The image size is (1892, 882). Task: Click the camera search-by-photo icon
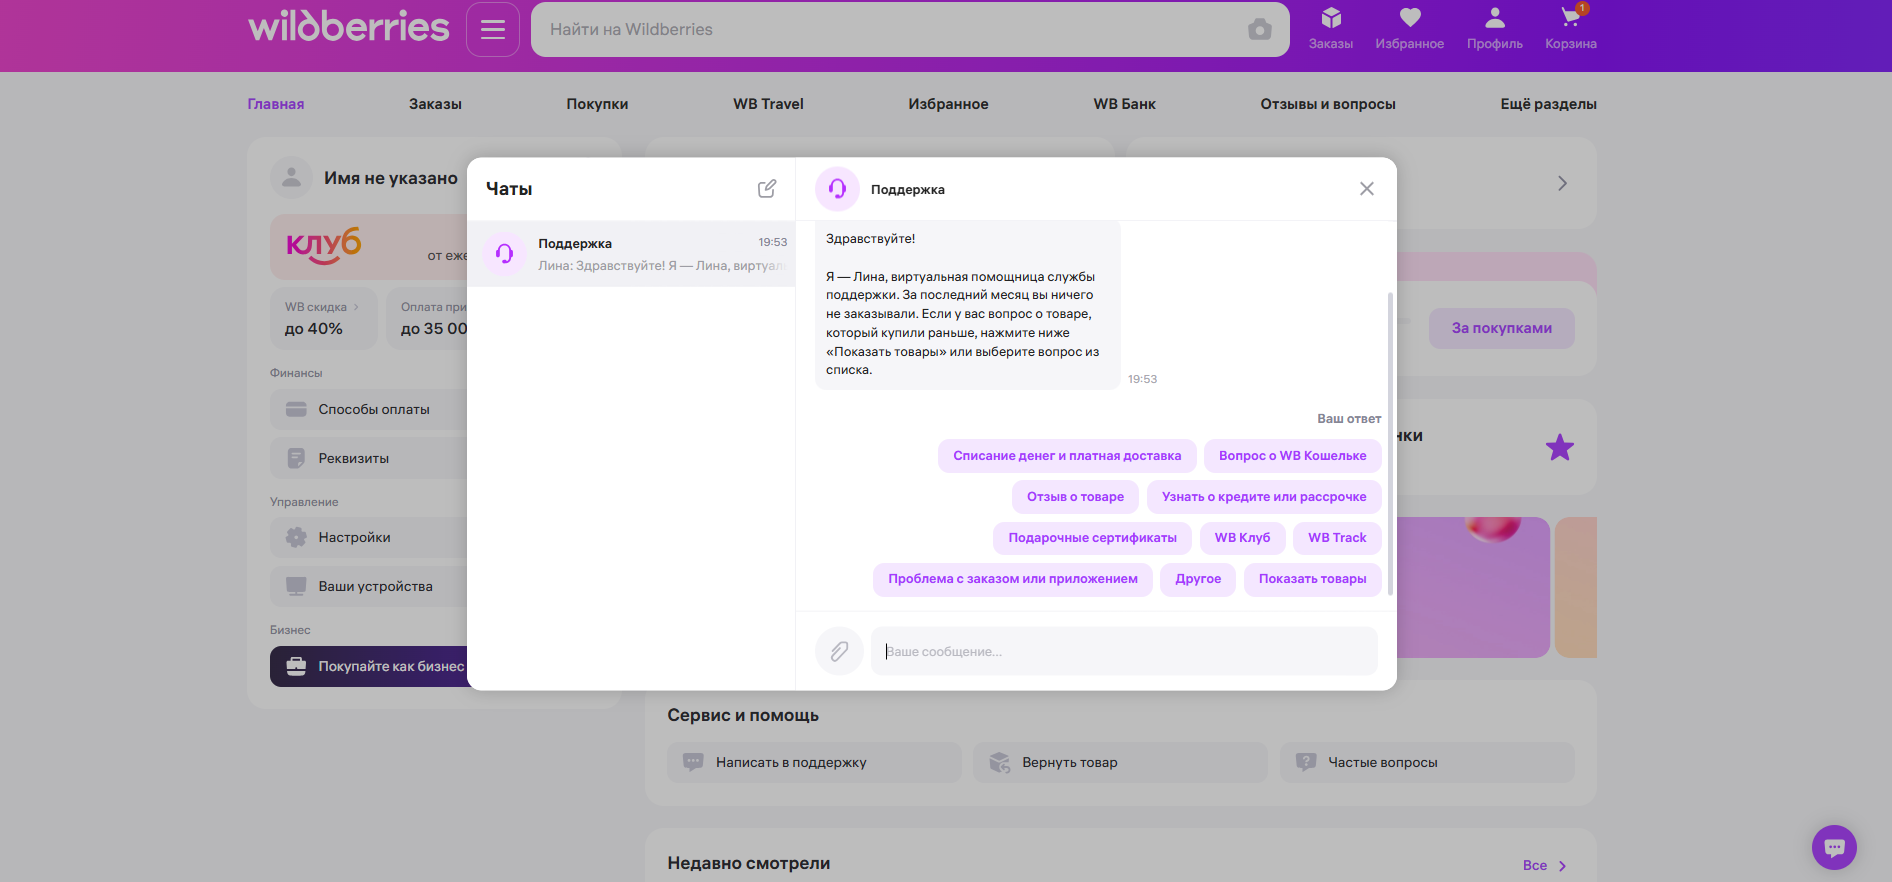pyautogui.click(x=1259, y=30)
